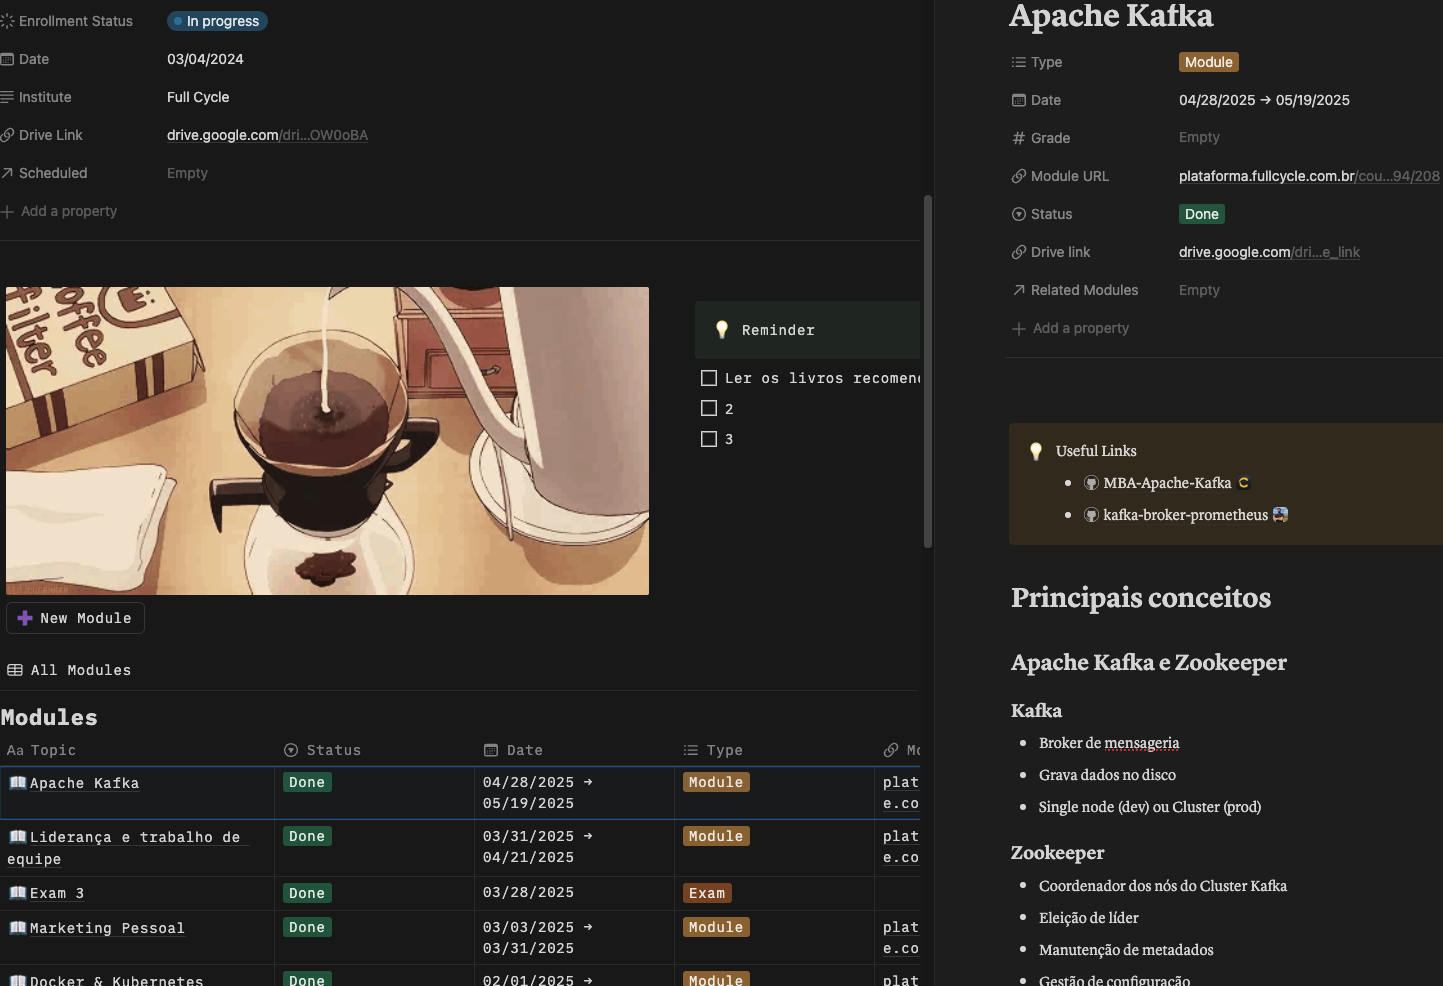Viewport: 1443px width, 986px height.
Task: Open the Module type tag in Kafka panel
Action: (x=1209, y=62)
